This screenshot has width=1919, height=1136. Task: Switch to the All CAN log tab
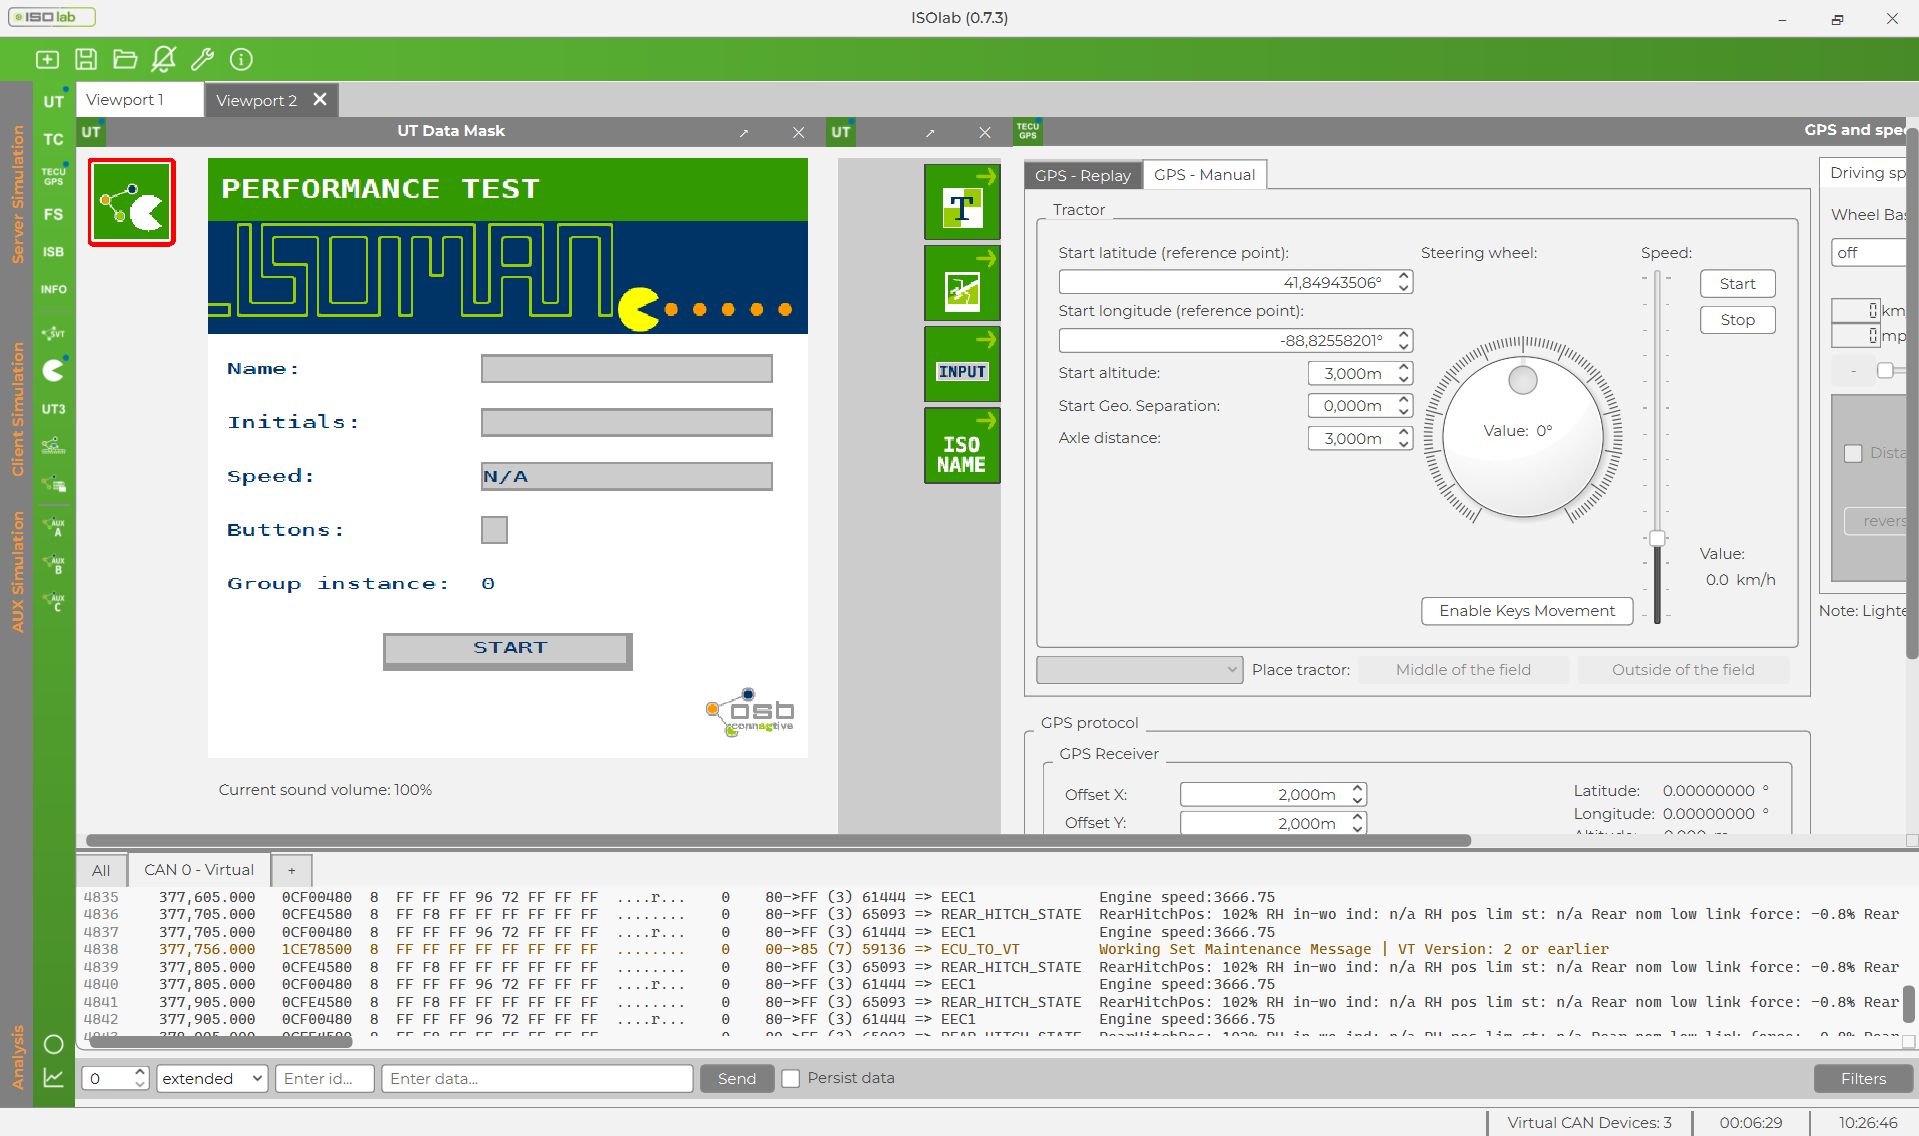tap(101, 870)
